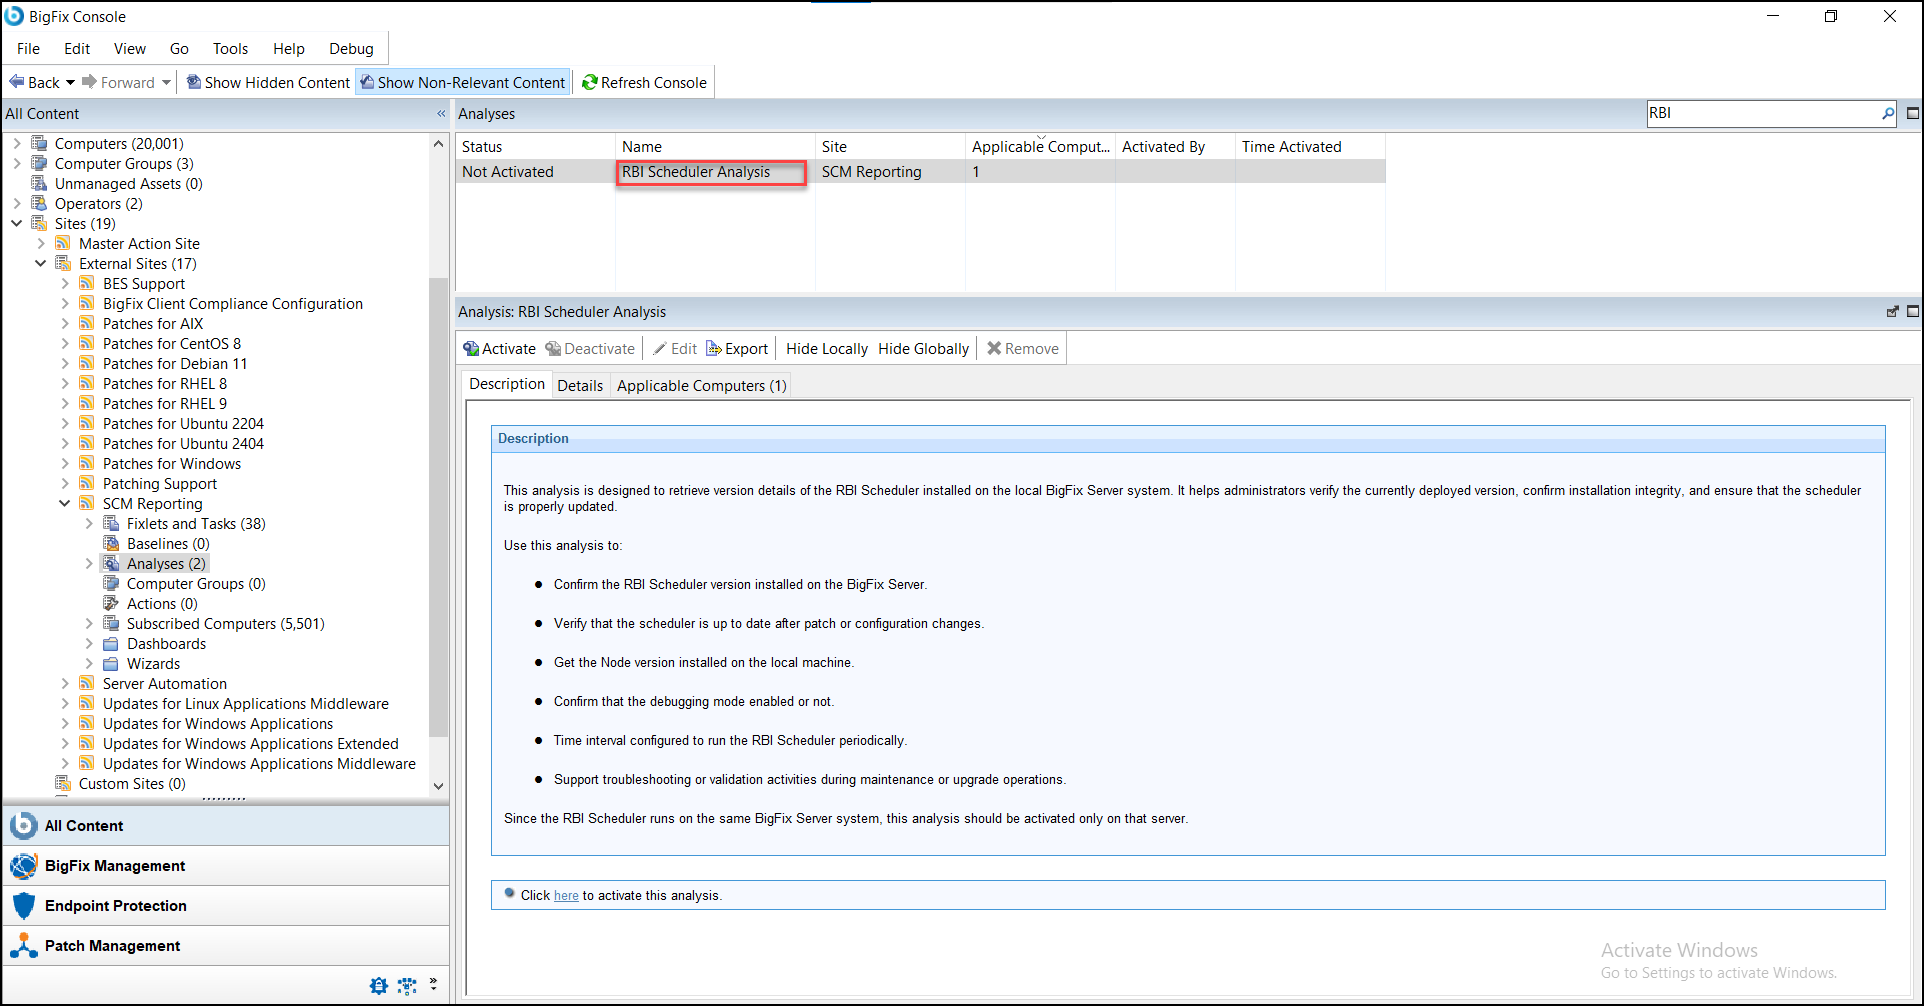Open the Applicable Computers (1) tab
Viewport: 1924px width, 1006px height.
701,385
